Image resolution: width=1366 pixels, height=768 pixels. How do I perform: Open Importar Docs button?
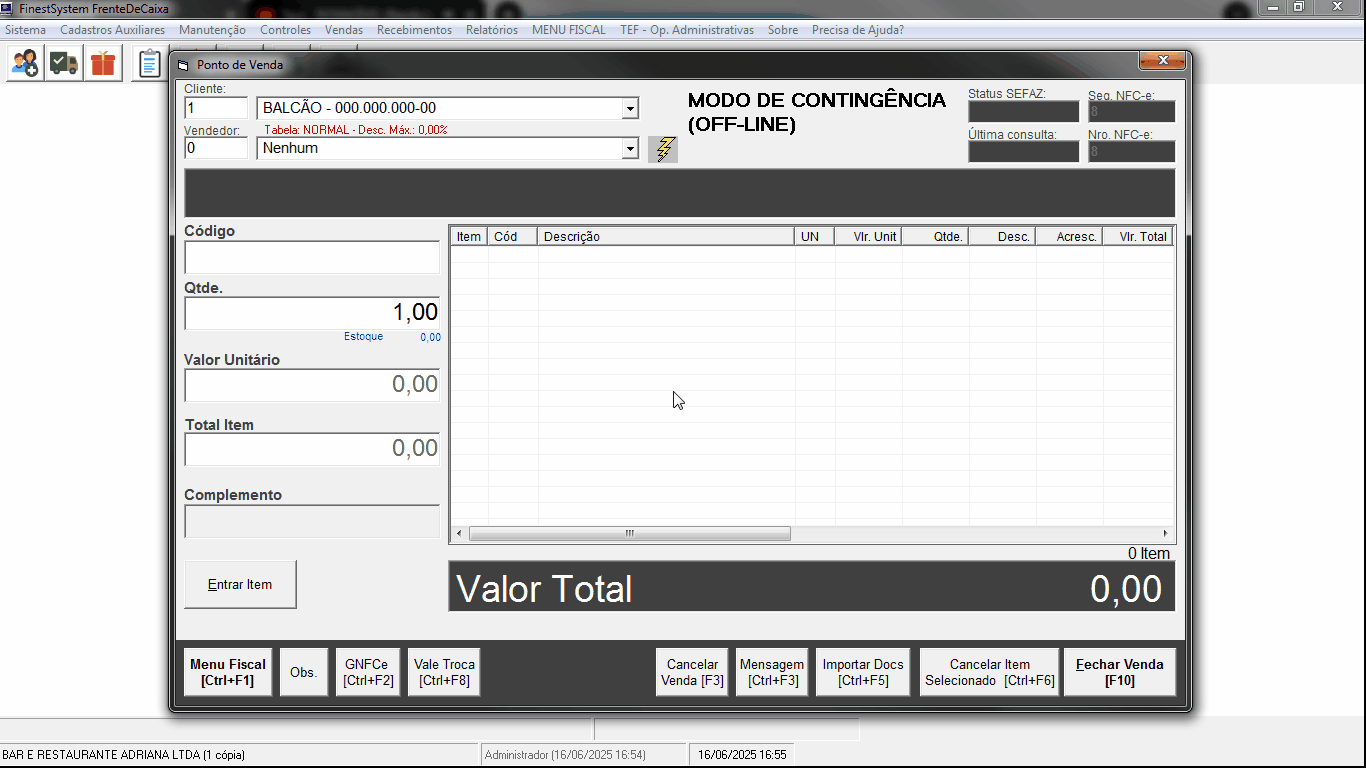862,672
